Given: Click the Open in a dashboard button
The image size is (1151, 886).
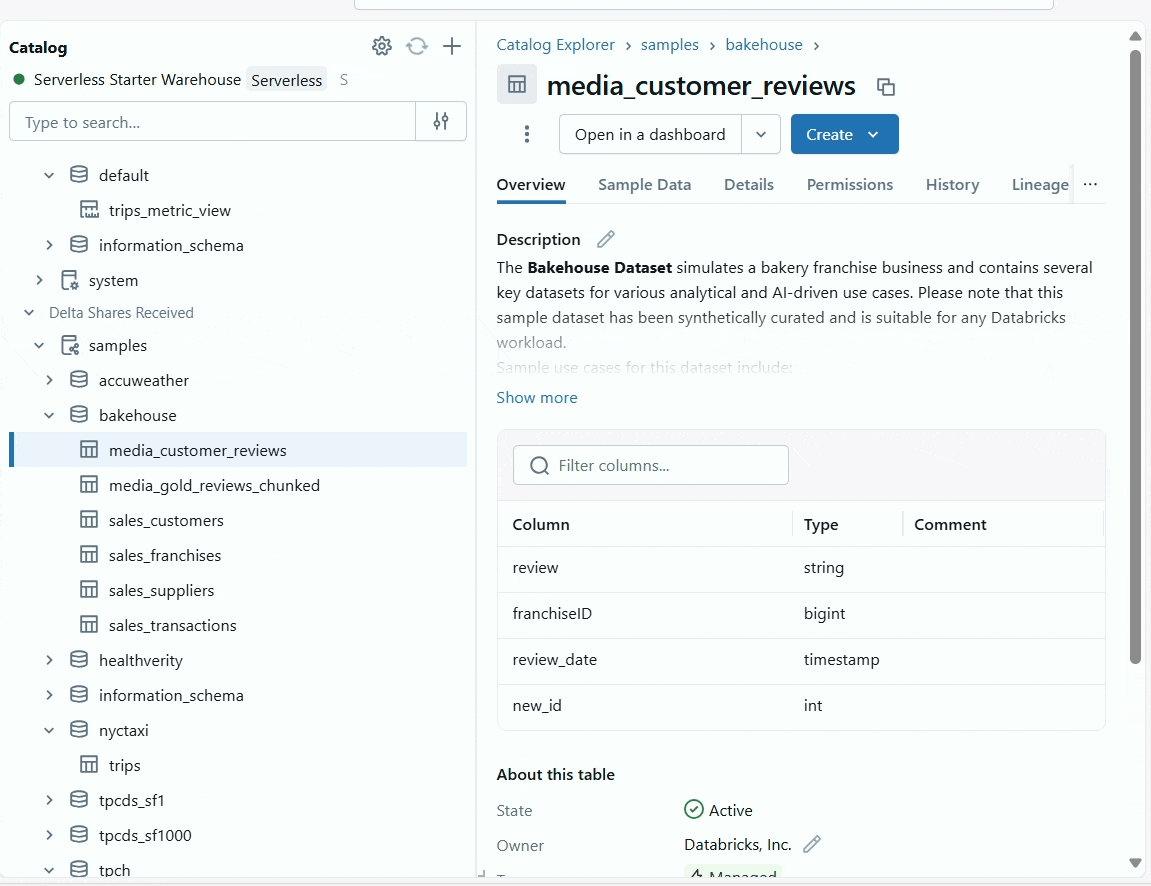Looking at the screenshot, I should 650,134.
